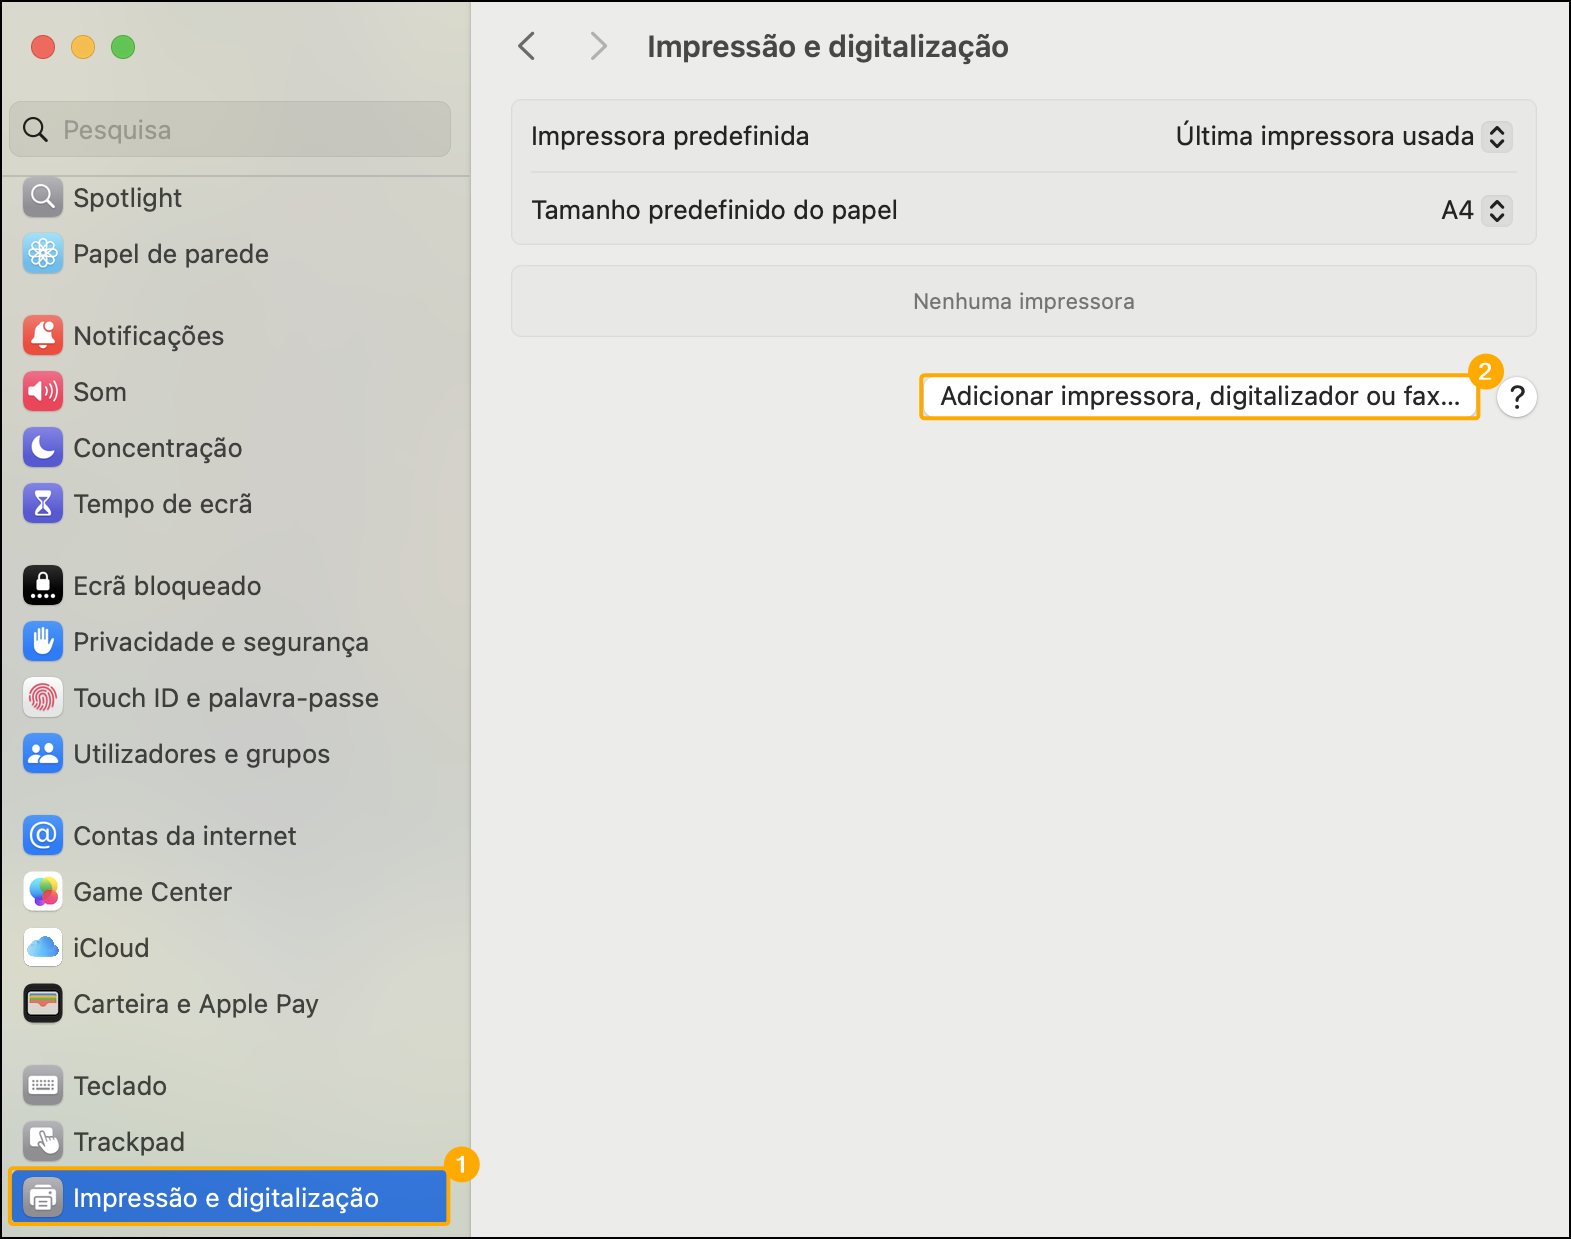
Task: Open help with the question mark button
Action: [1517, 397]
